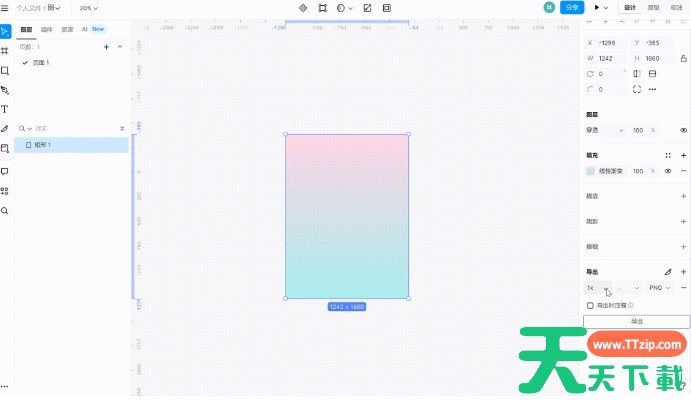Switch to the Design tab
This screenshot has height=400, width=691.
pos(630,7)
